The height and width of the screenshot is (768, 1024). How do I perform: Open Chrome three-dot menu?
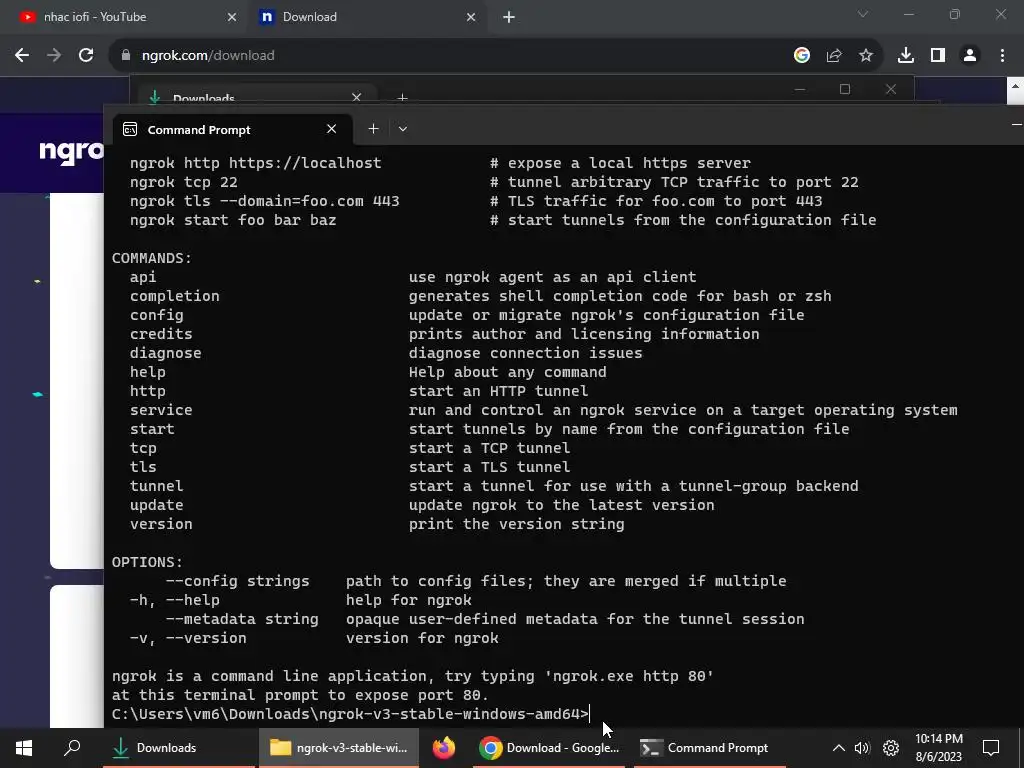tap(1002, 56)
